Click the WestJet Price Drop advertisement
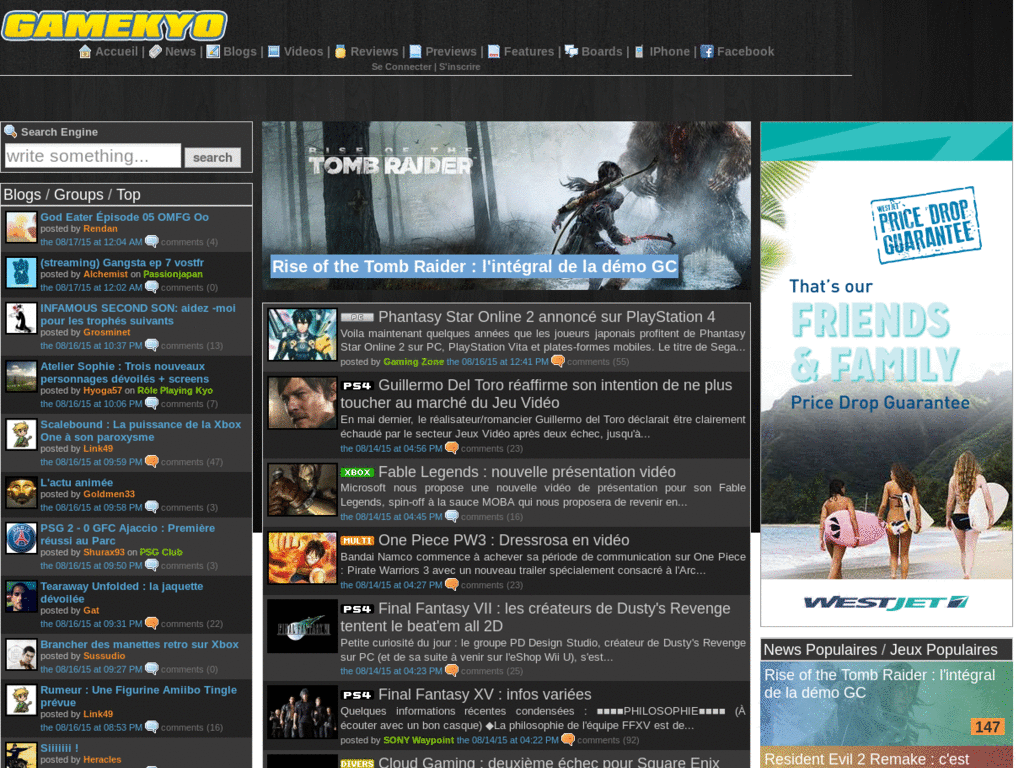The image size is (1024, 768). click(886, 374)
